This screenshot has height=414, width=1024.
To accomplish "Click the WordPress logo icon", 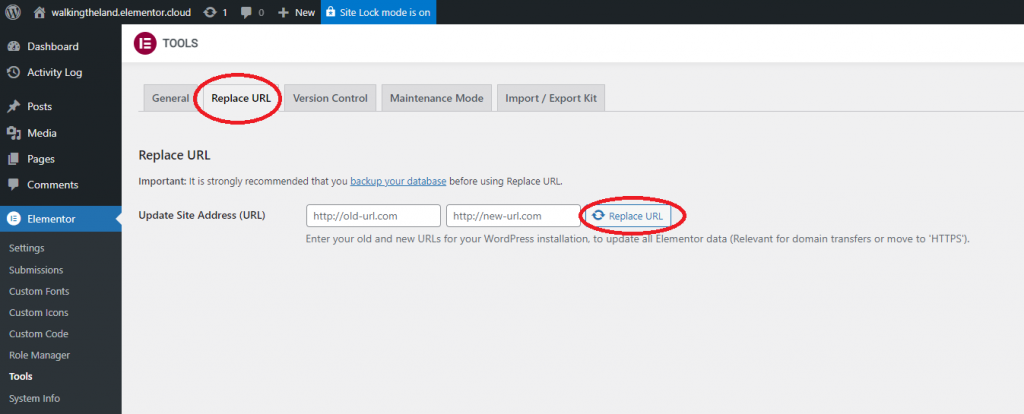I will (x=14, y=12).
